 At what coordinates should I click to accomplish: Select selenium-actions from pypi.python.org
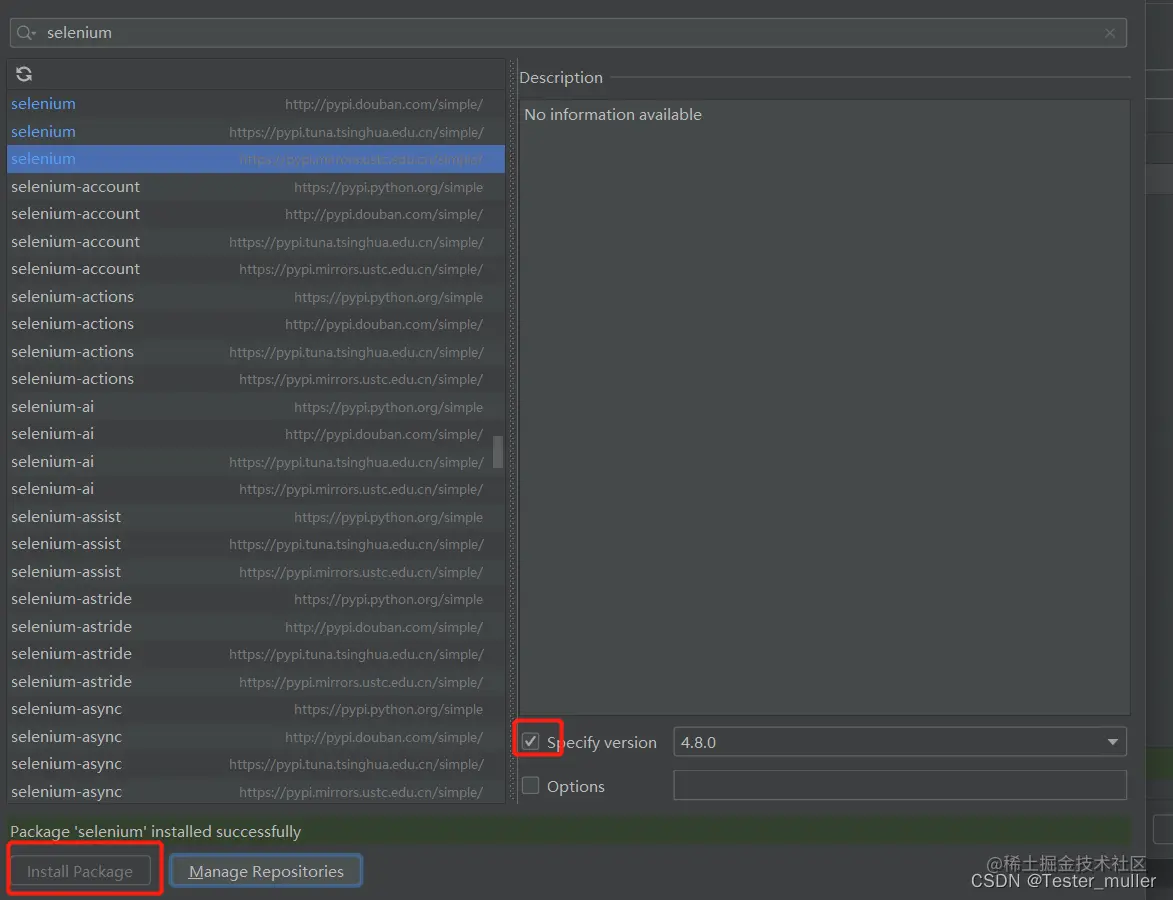click(256, 296)
